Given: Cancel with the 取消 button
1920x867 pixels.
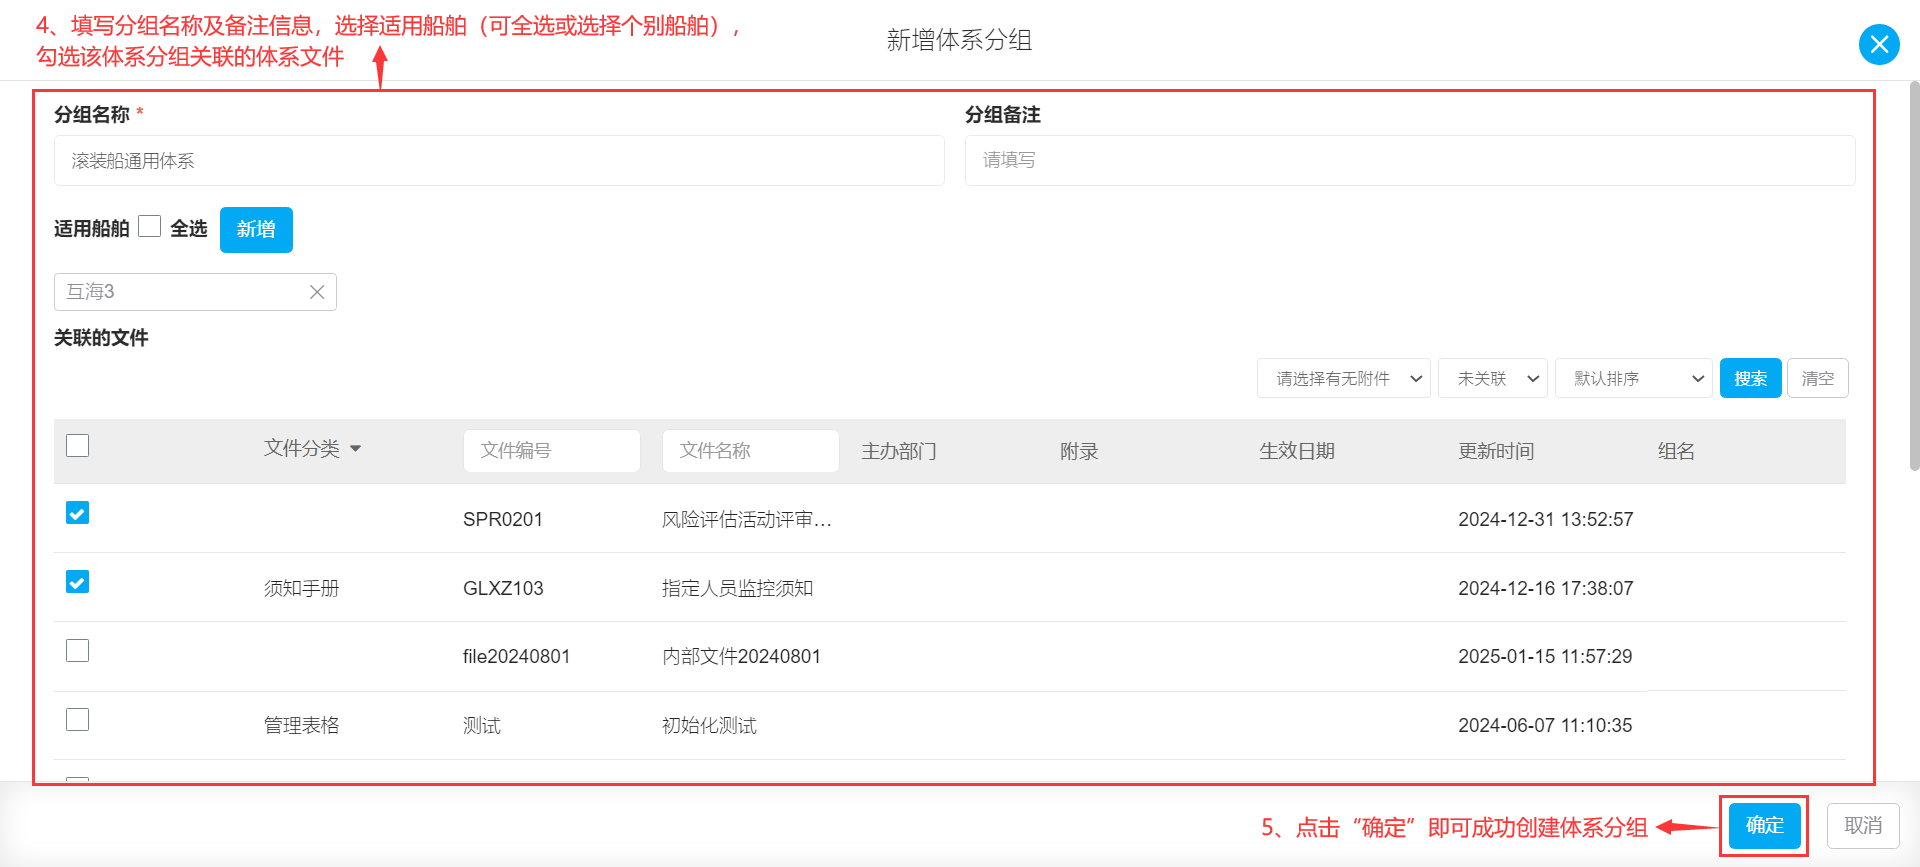Looking at the screenshot, I should click(1864, 826).
